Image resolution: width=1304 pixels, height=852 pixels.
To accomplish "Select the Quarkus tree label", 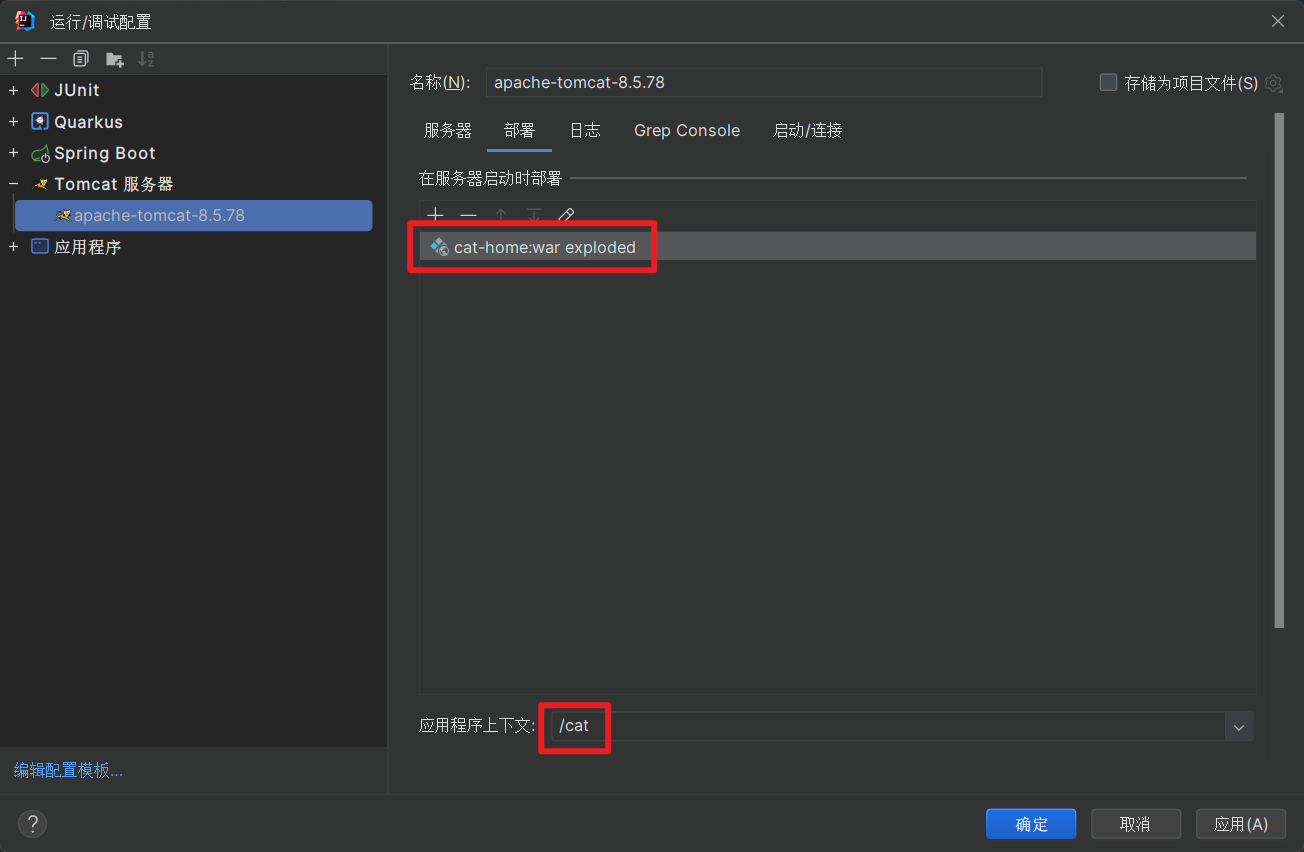I will (x=88, y=122).
